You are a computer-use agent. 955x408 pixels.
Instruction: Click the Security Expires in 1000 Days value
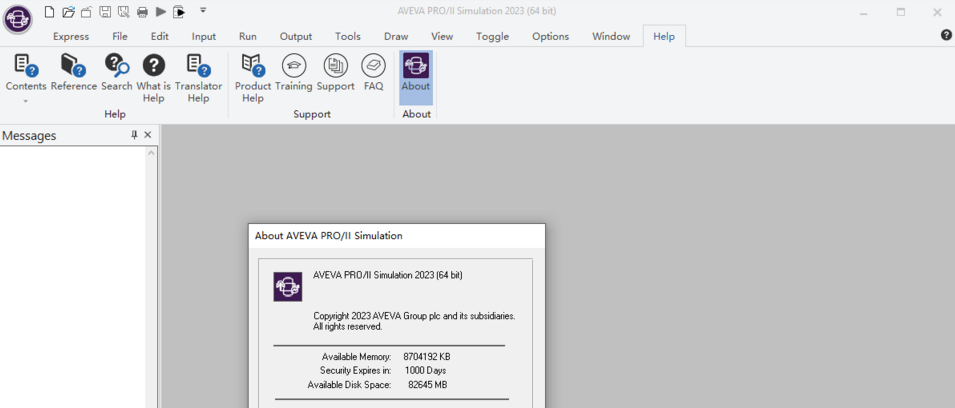point(425,370)
